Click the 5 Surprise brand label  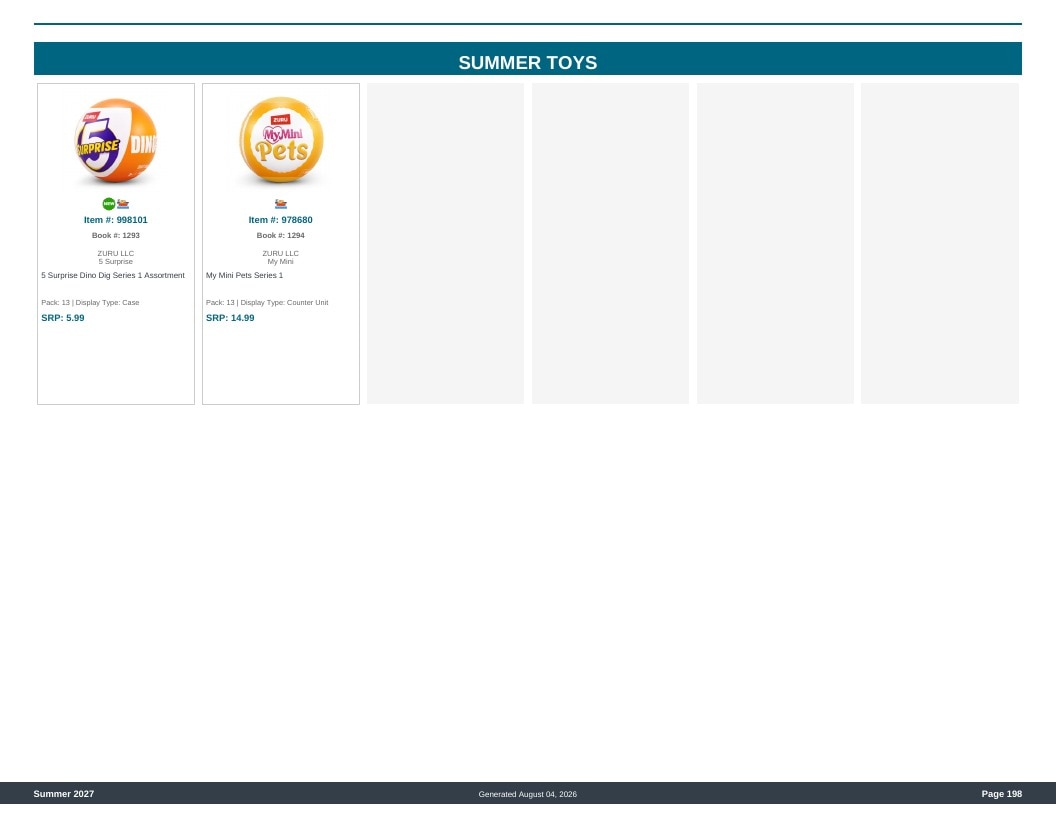pyautogui.click(x=116, y=262)
